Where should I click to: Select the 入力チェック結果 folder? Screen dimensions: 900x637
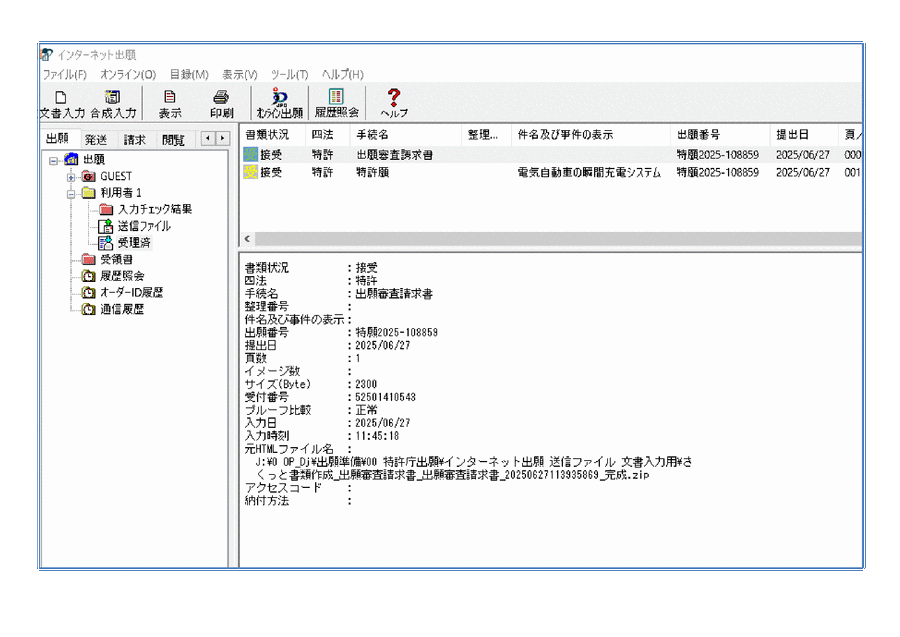(x=154, y=210)
